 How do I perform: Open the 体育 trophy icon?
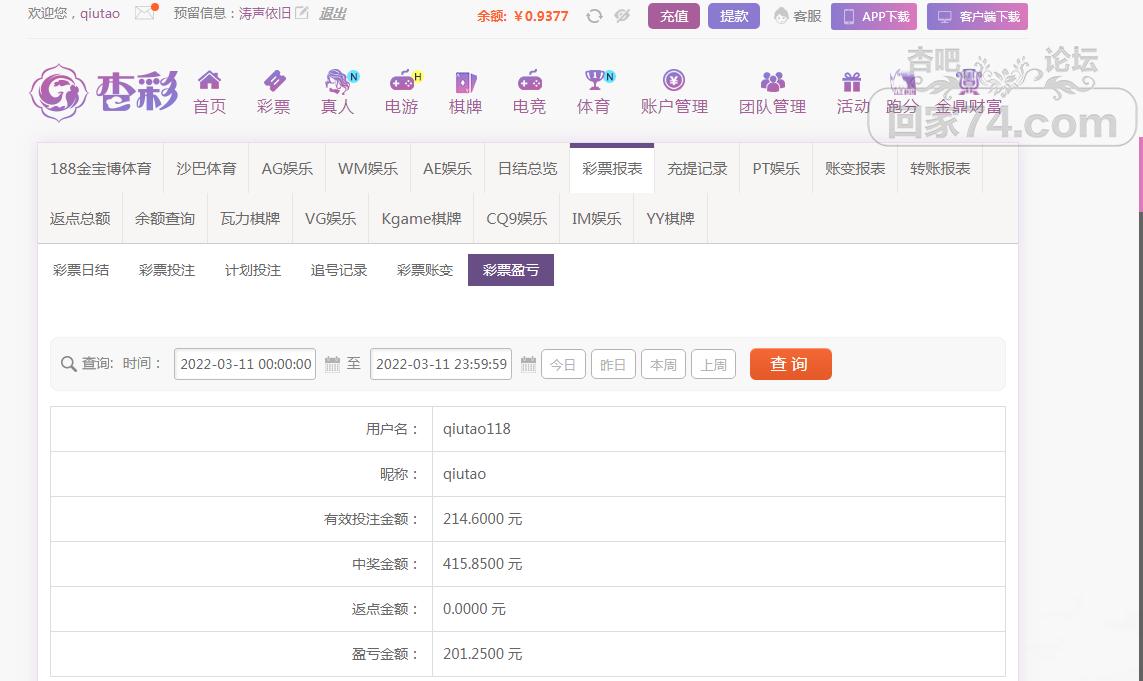[x=594, y=81]
